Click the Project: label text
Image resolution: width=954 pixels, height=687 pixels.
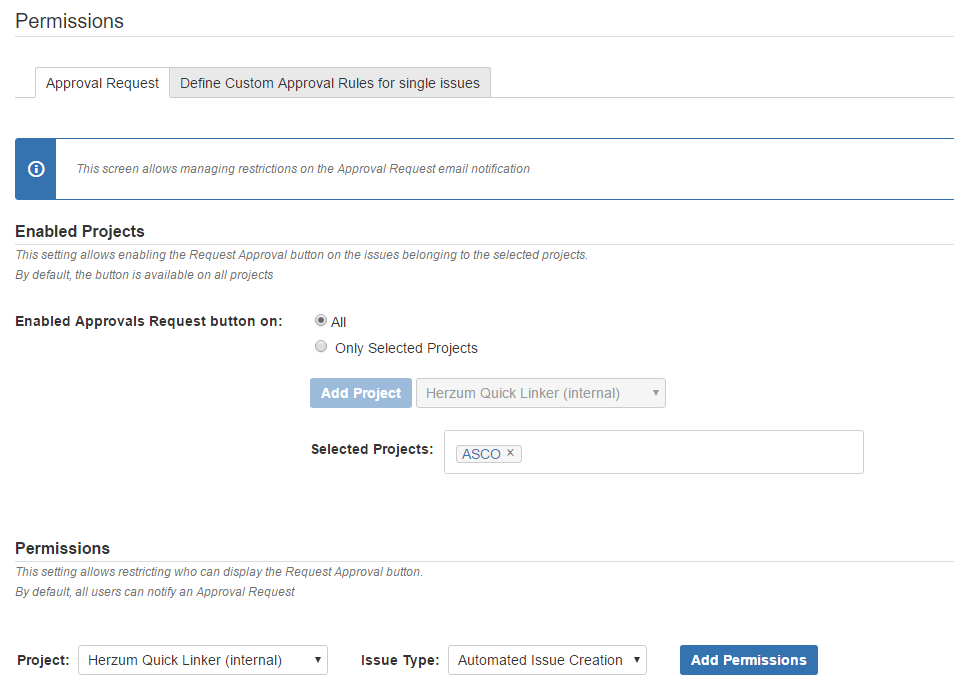43,660
